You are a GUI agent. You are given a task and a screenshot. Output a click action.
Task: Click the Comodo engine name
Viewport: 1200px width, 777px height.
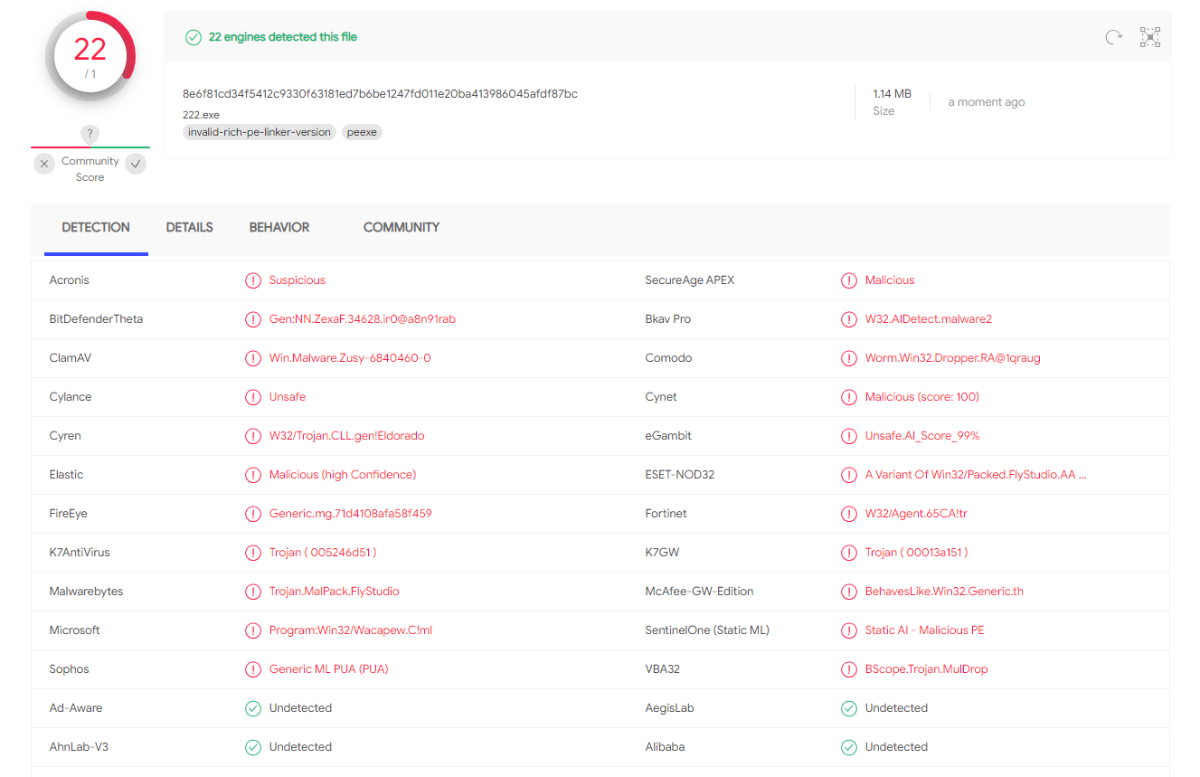(x=669, y=358)
